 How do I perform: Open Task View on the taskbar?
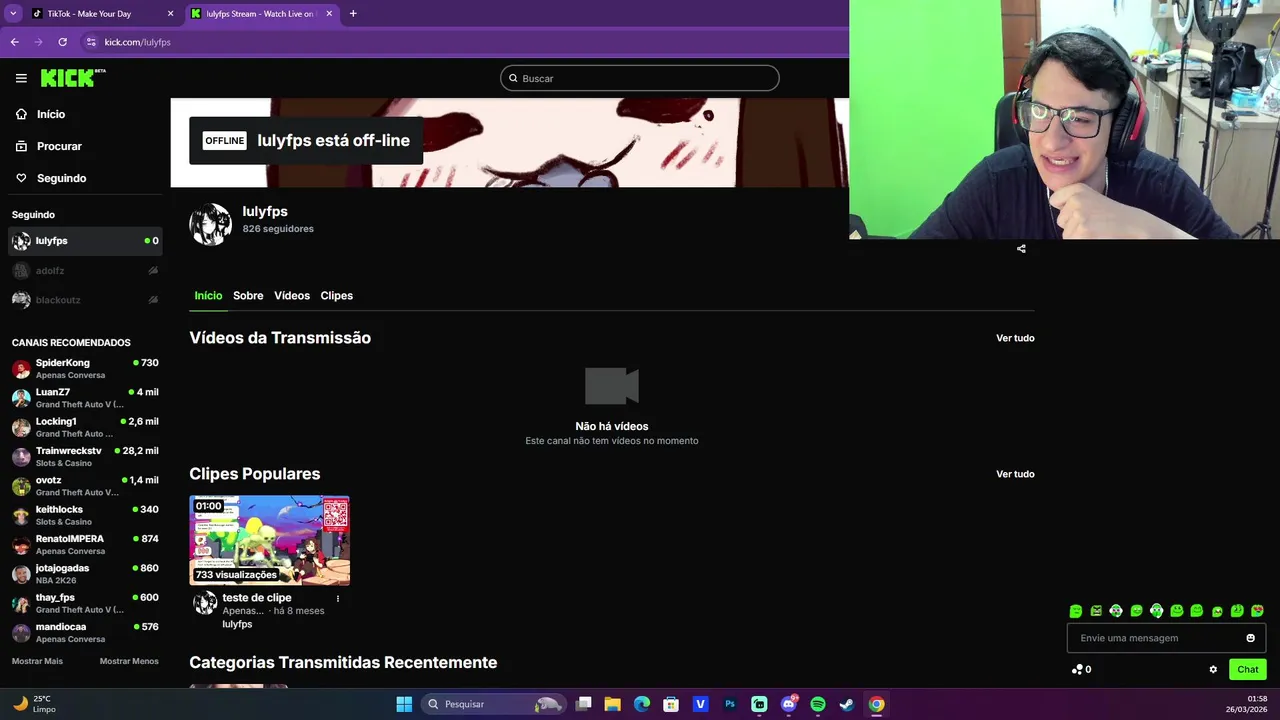tap(584, 704)
